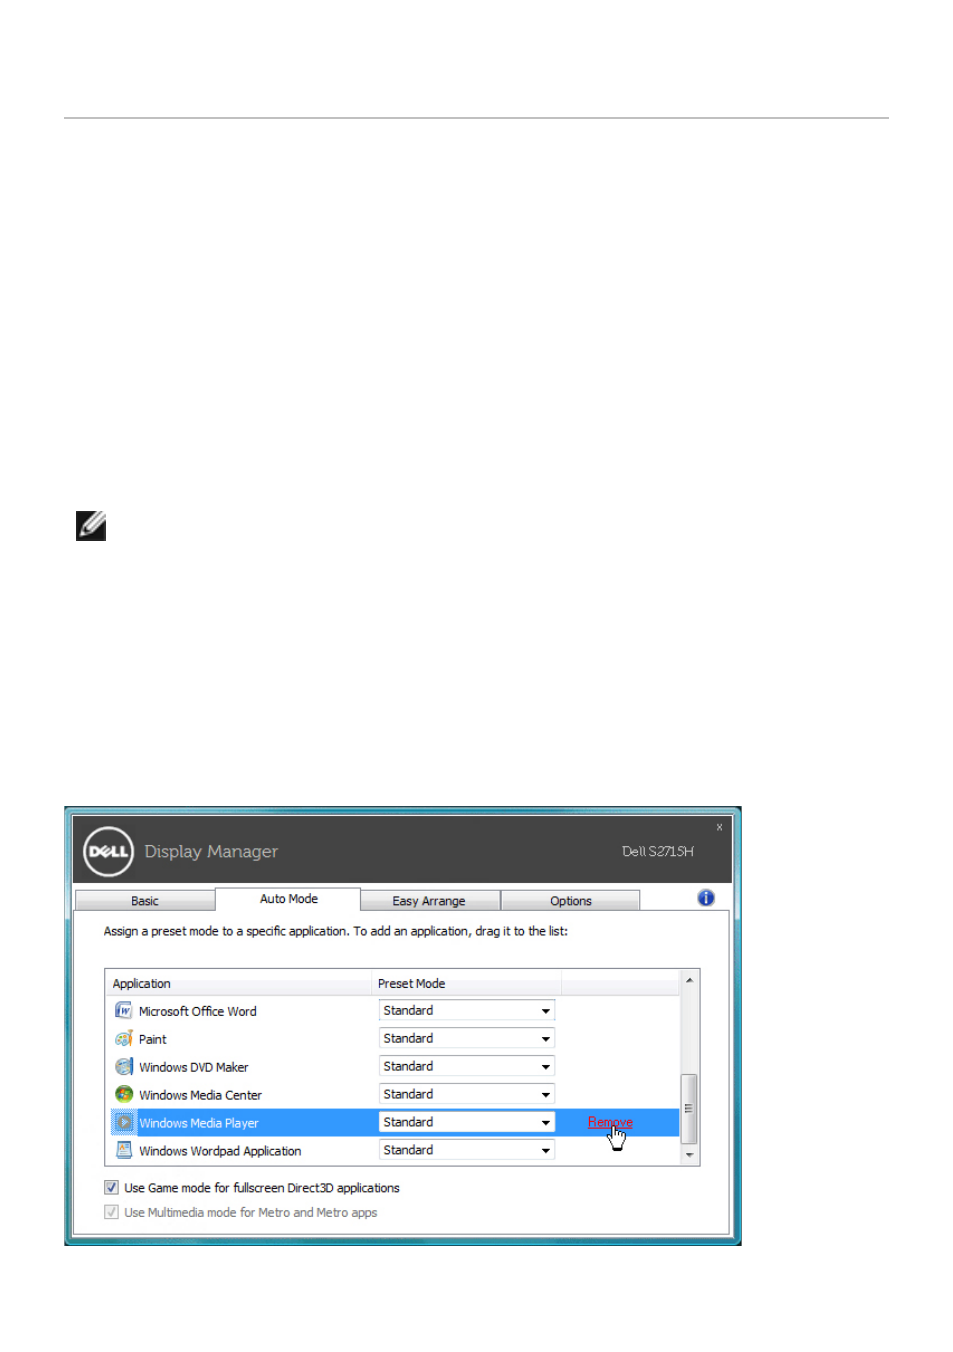
Task: Switch to the Options tab
Action: click(570, 901)
